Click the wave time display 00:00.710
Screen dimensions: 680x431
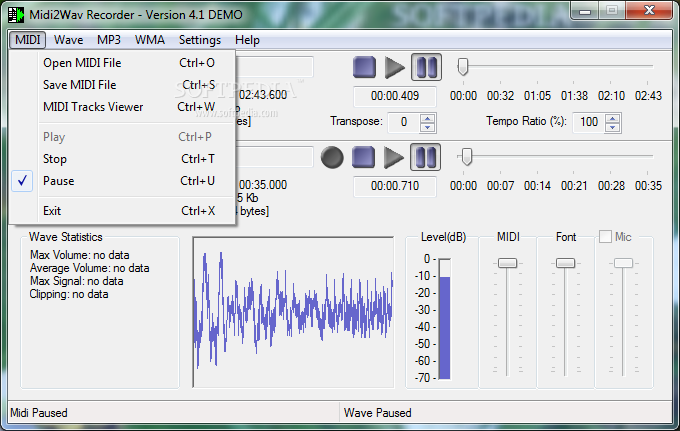[395, 186]
